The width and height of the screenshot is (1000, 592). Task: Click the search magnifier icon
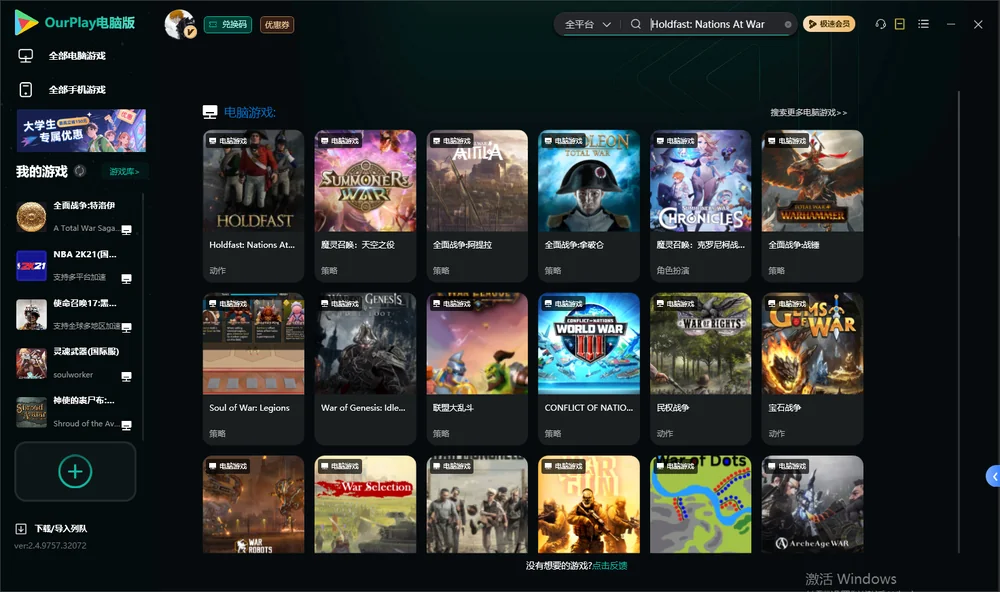coord(635,24)
